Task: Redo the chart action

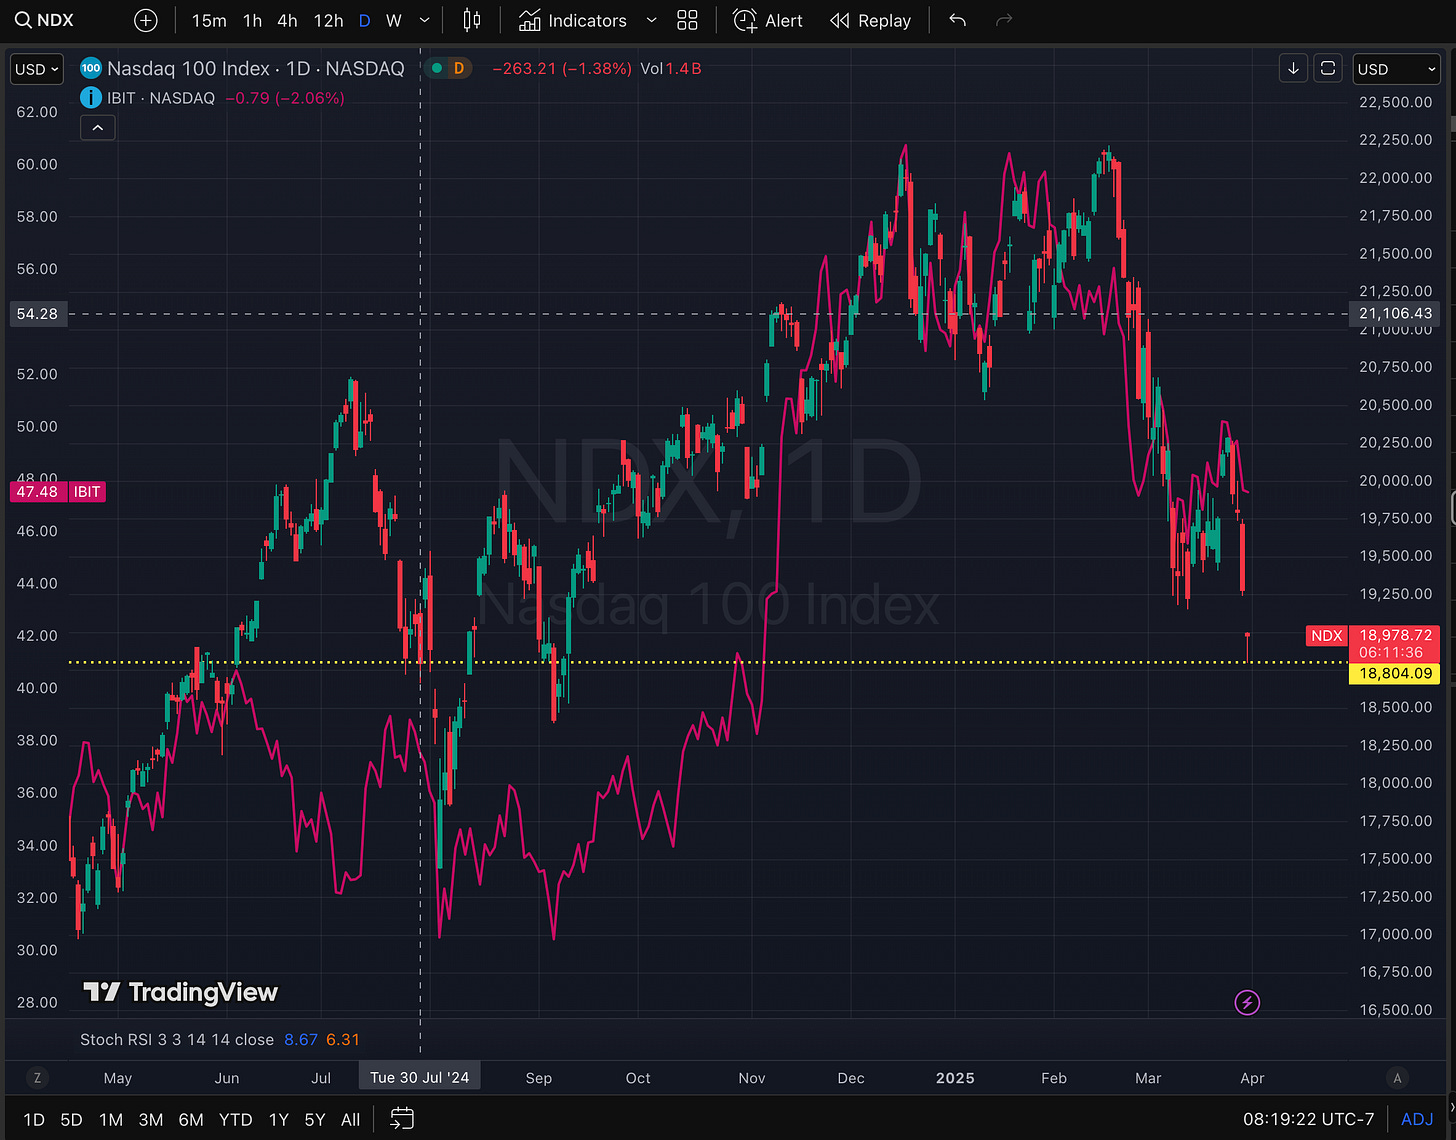Action: click(x=1004, y=20)
